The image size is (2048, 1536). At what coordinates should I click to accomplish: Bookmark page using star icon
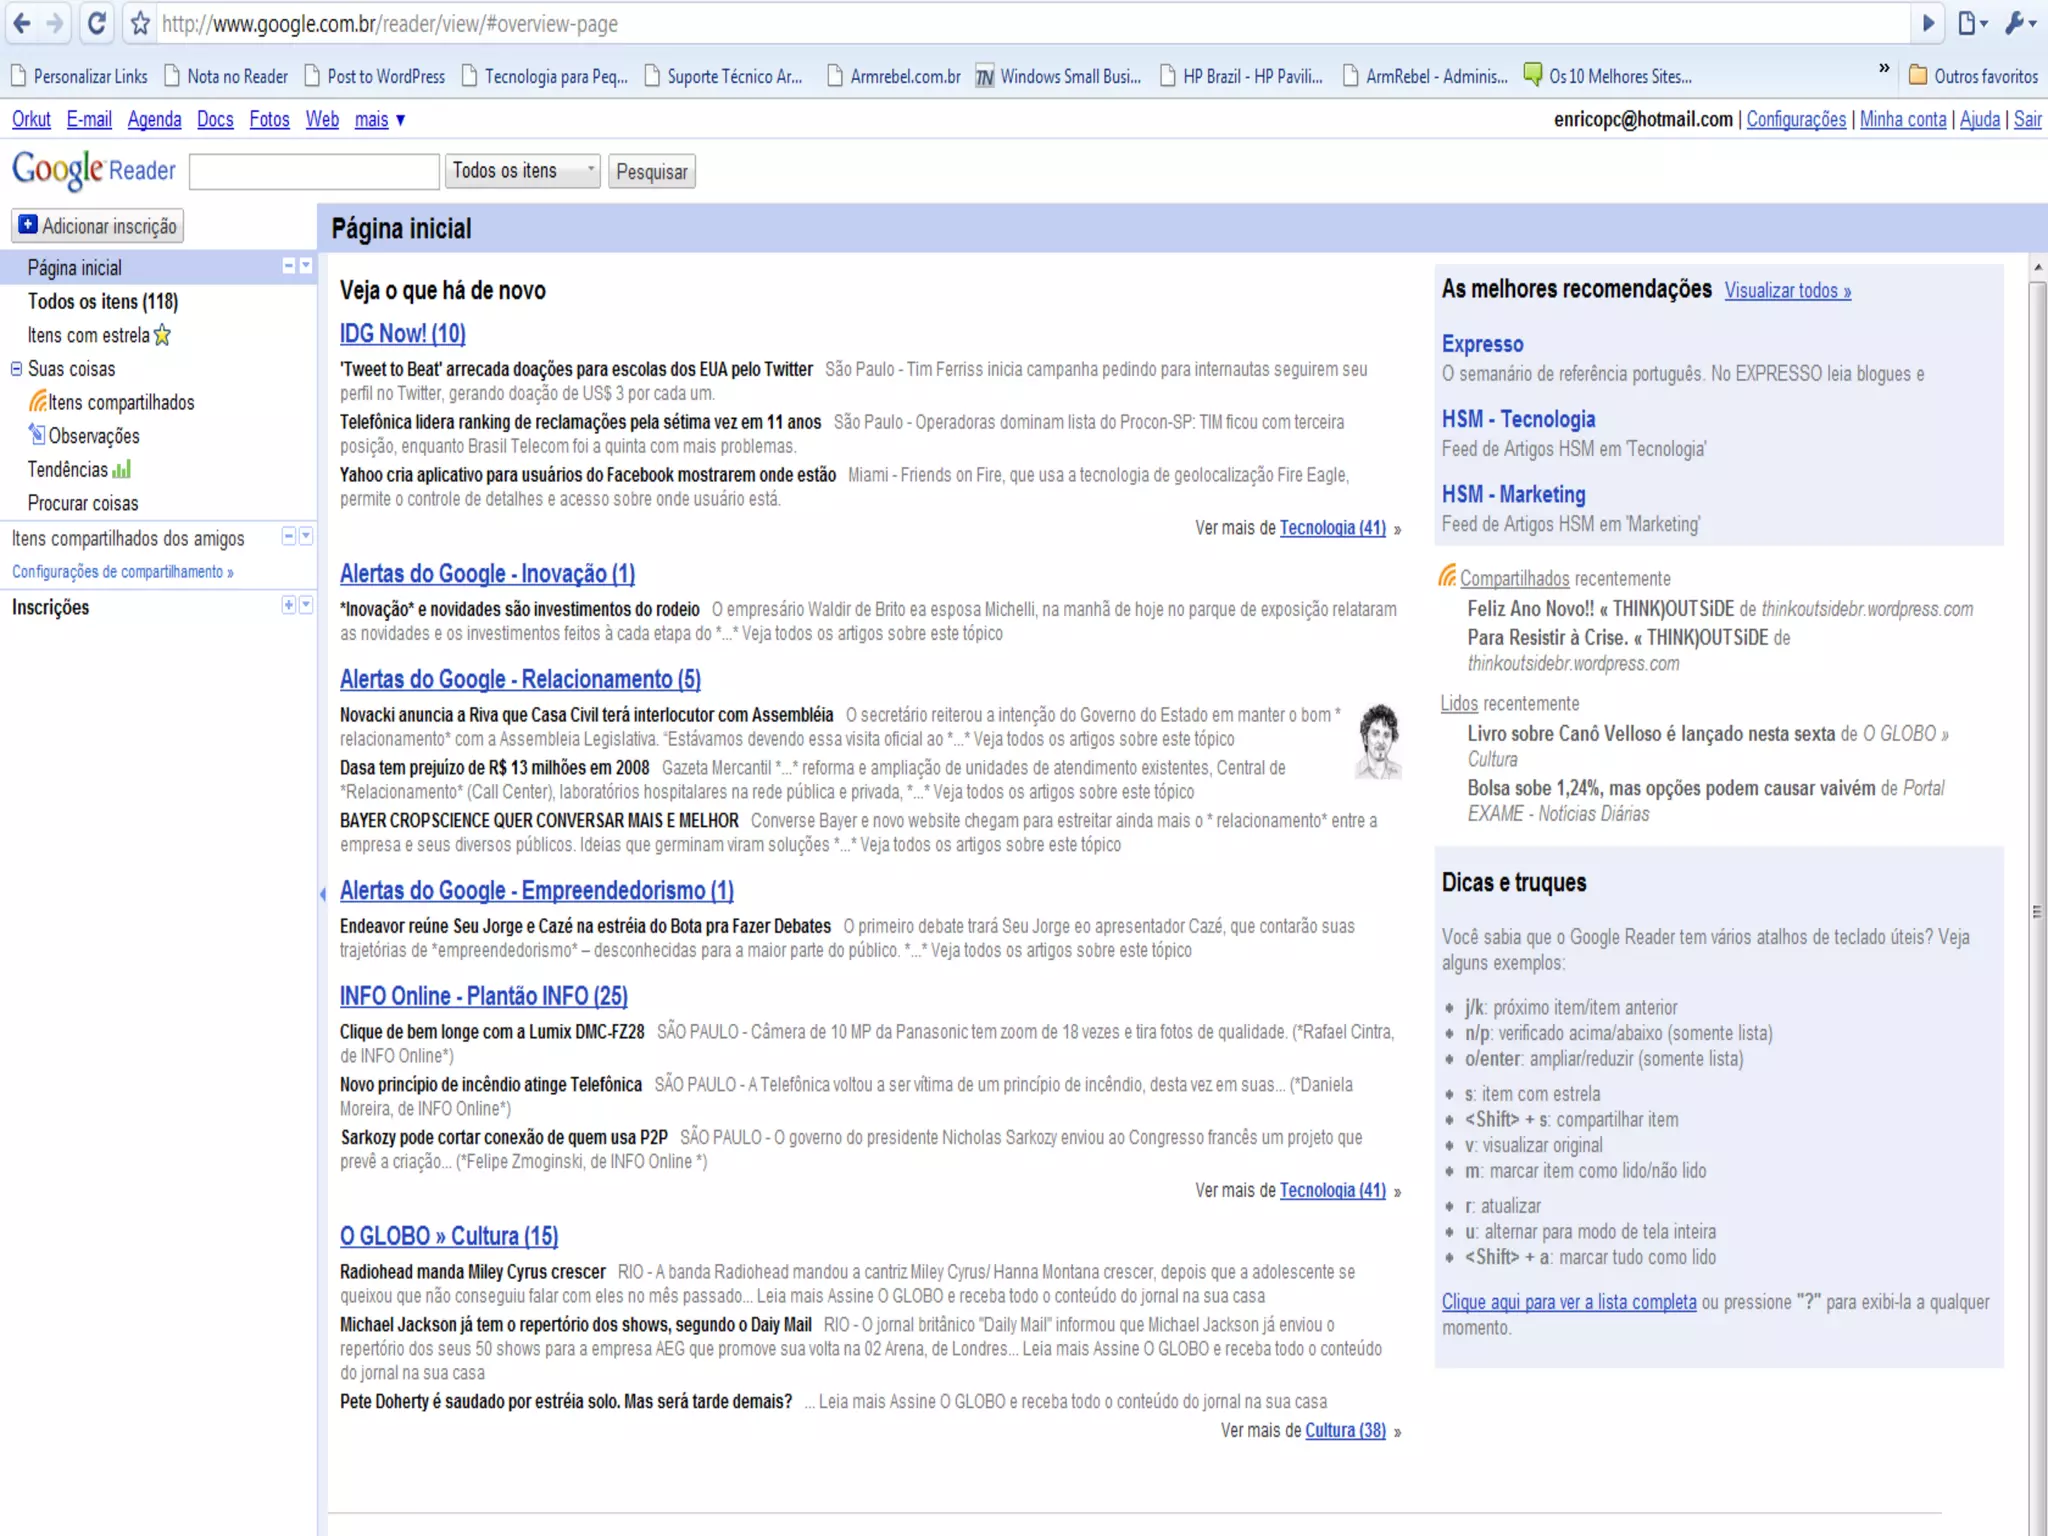141,23
